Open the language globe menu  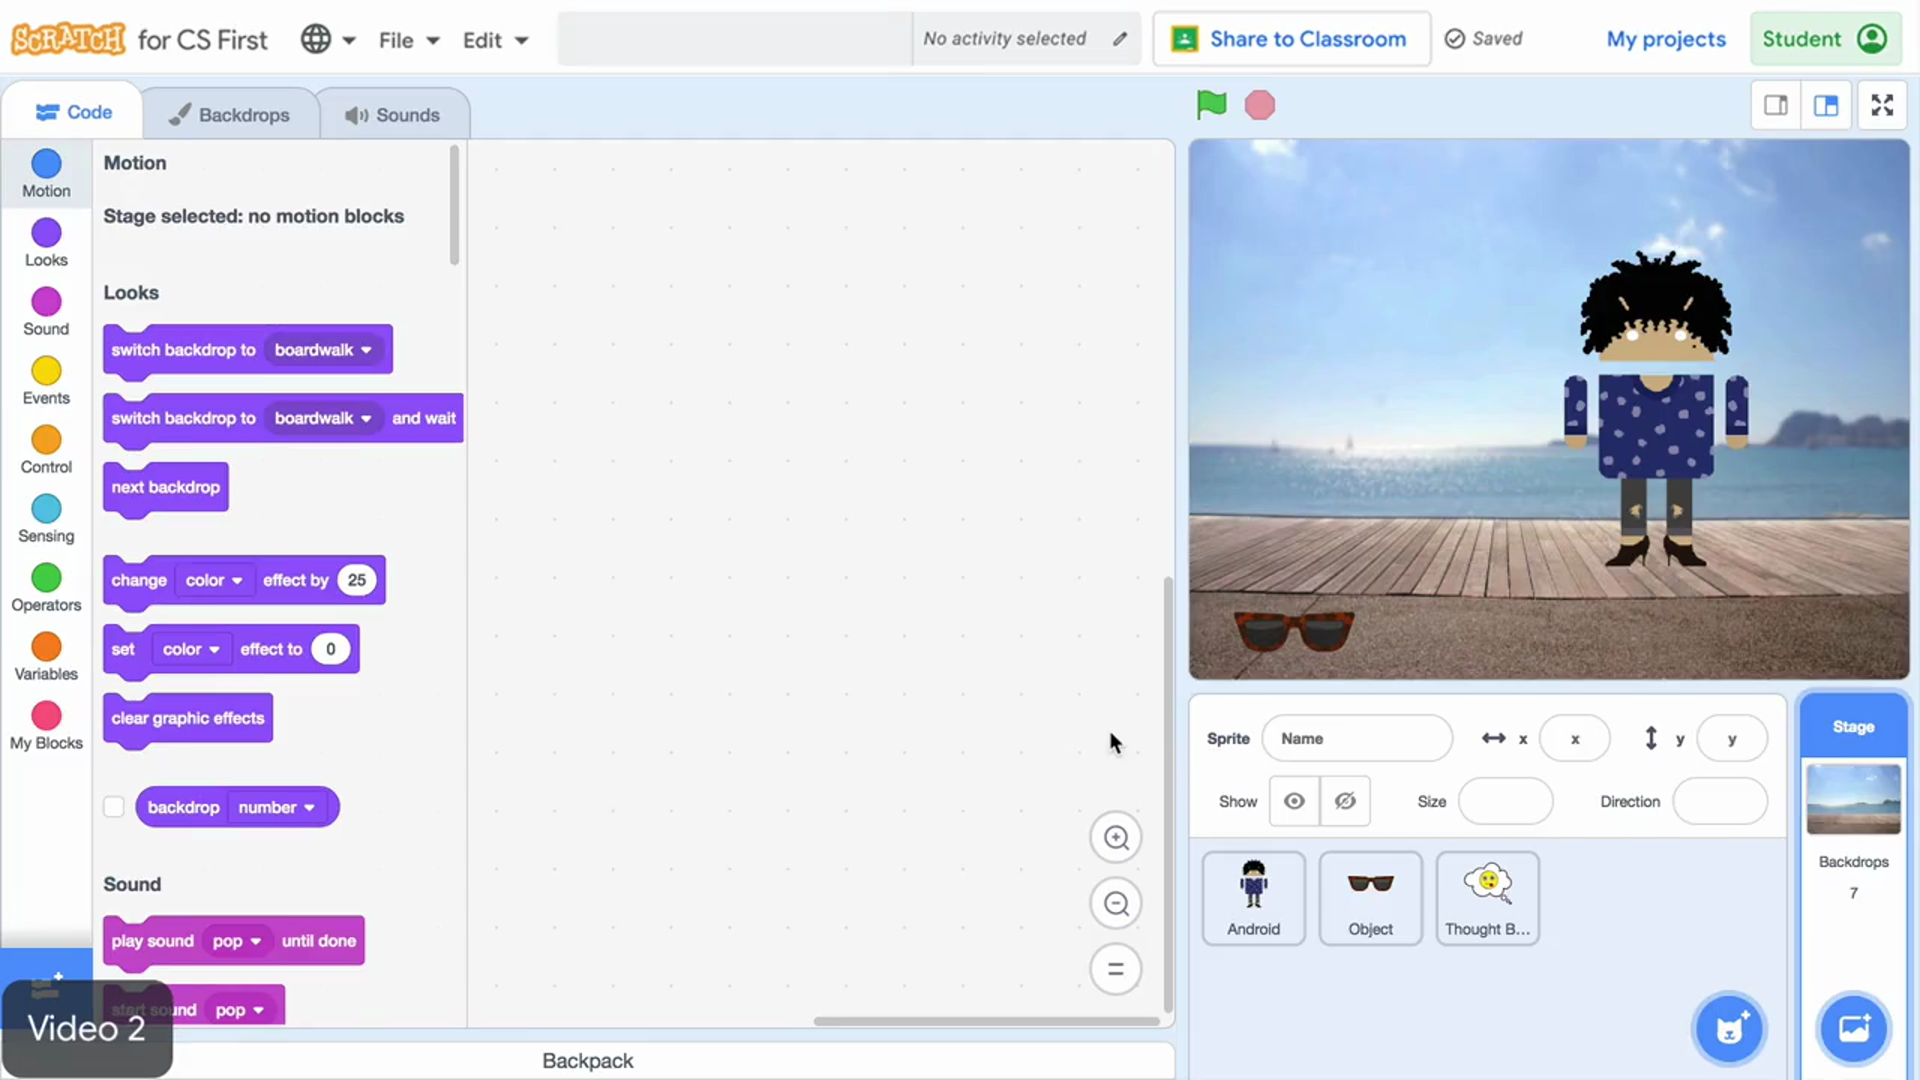click(327, 40)
